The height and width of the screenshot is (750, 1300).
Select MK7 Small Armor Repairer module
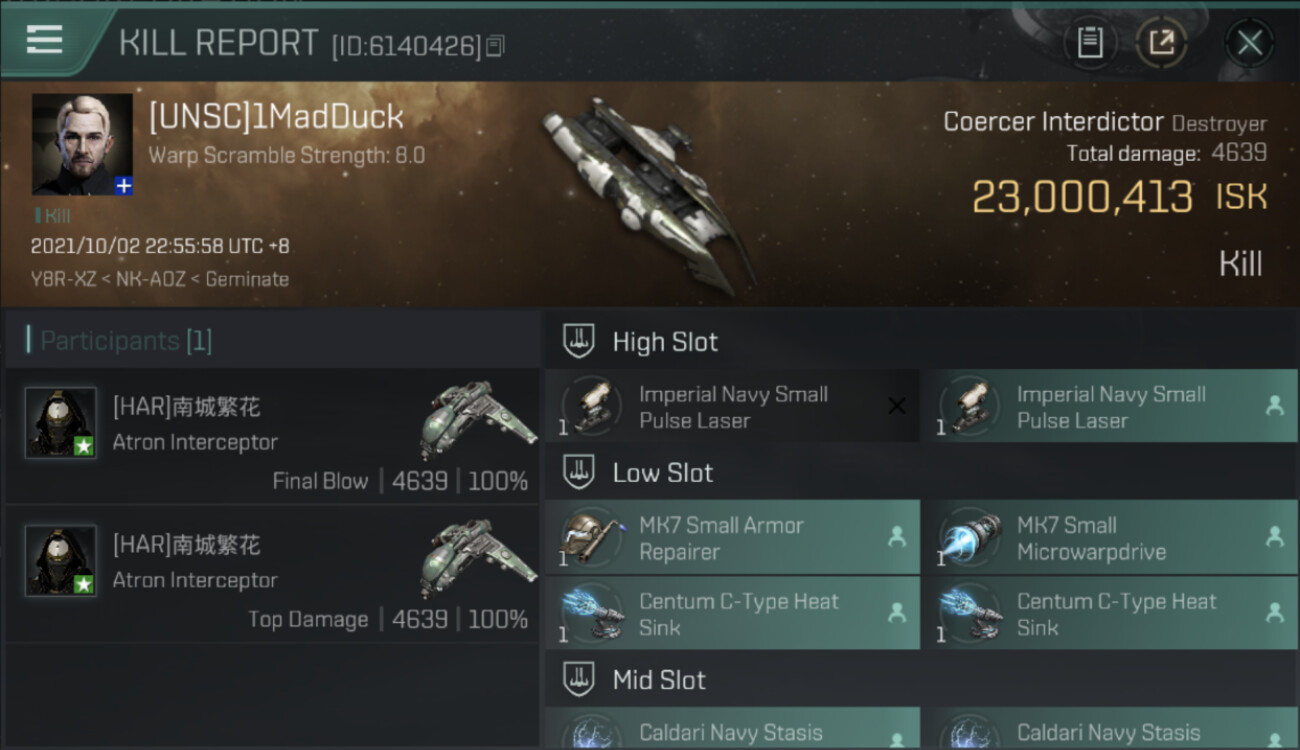click(x=732, y=538)
